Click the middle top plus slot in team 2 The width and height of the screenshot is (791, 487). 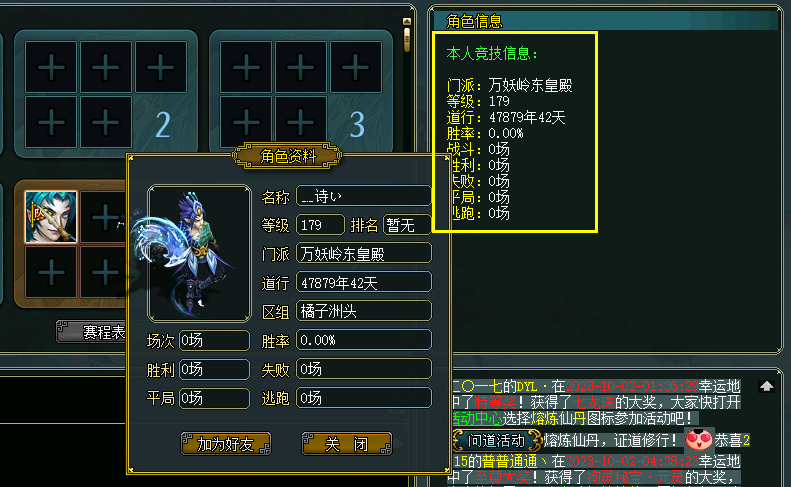coord(105,67)
